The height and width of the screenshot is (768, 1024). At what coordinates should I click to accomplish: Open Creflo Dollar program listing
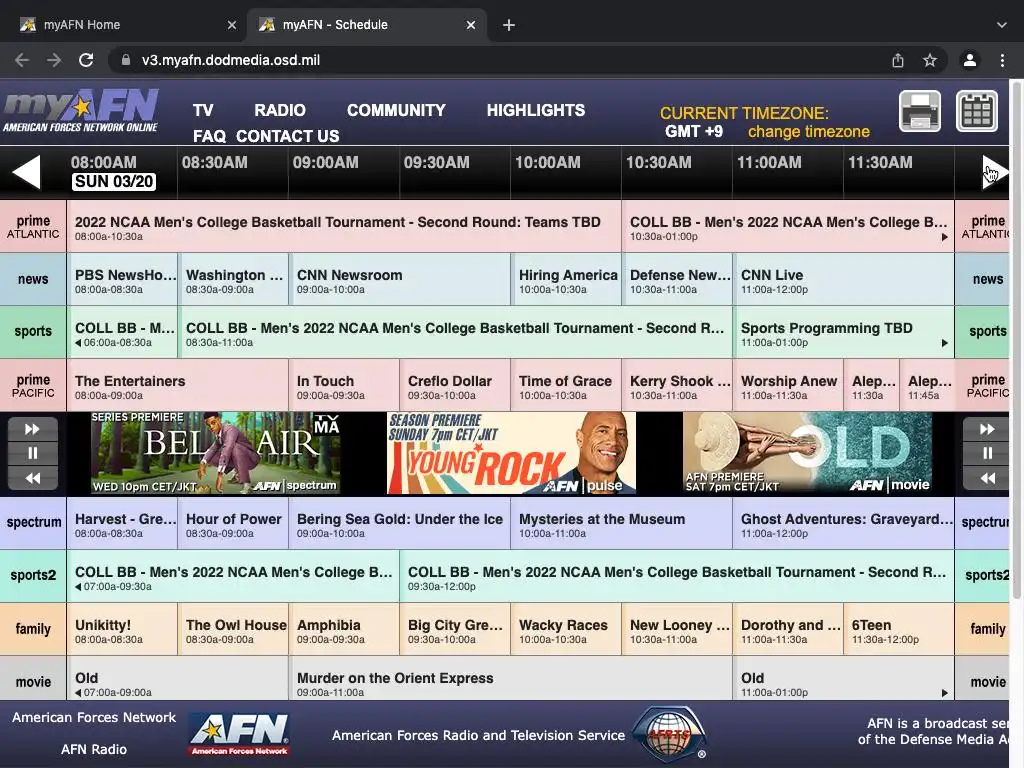point(455,385)
